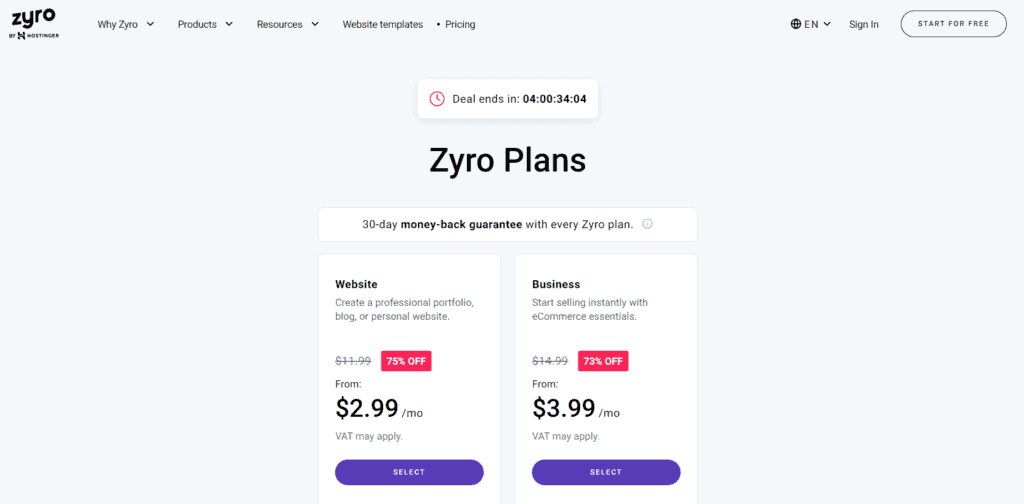The image size is (1024, 504).
Task: Expand the Resources dropdown
Action: 288,24
